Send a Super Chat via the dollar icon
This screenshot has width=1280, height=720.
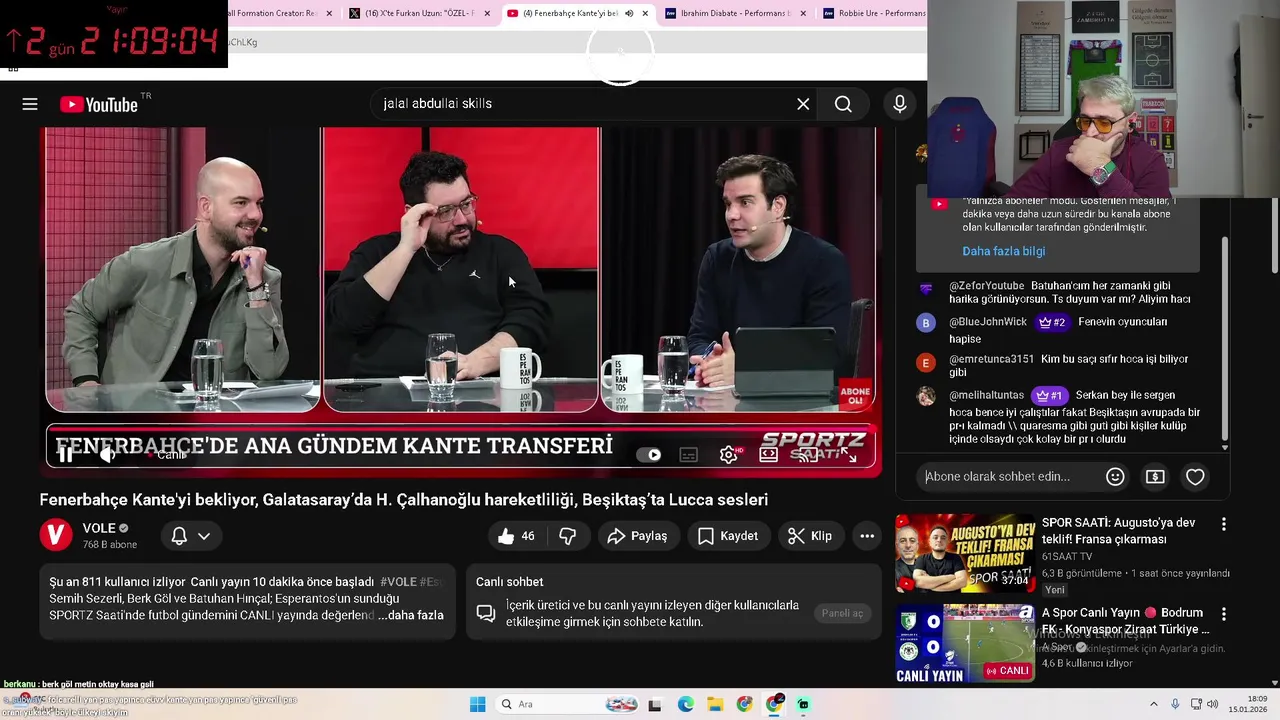[1155, 477]
